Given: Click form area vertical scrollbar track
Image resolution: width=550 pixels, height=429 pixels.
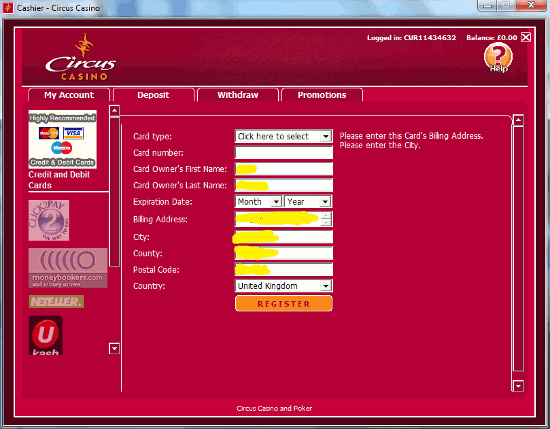Looking at the screenshot, I should click(x=518, y=249).
